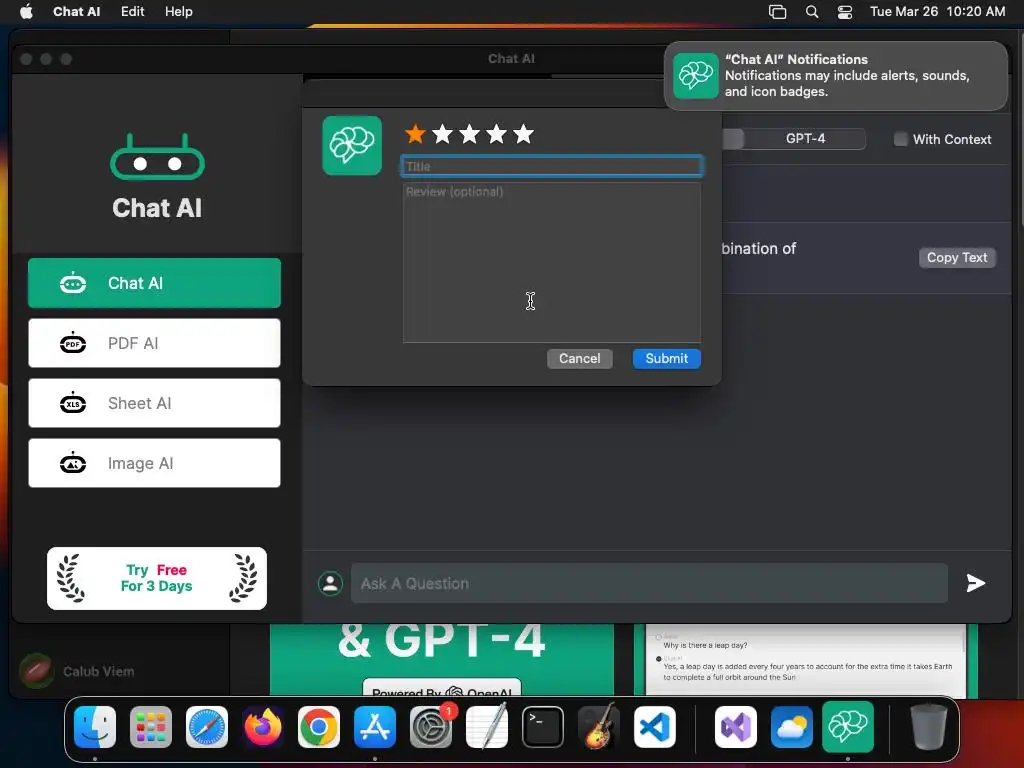Open Terminal from the Dock
Image resolution: width=1024 pixels, height=768 pixels.
tap(543, 727)
